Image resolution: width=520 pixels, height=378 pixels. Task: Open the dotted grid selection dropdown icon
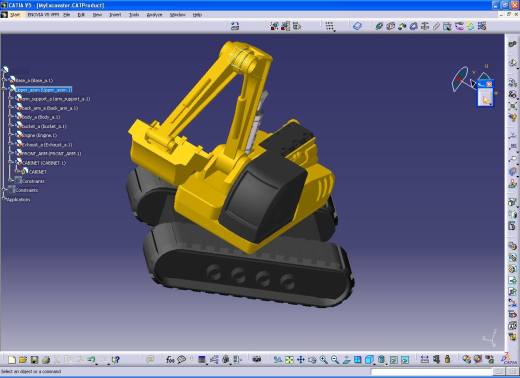(x=330, y=26)
